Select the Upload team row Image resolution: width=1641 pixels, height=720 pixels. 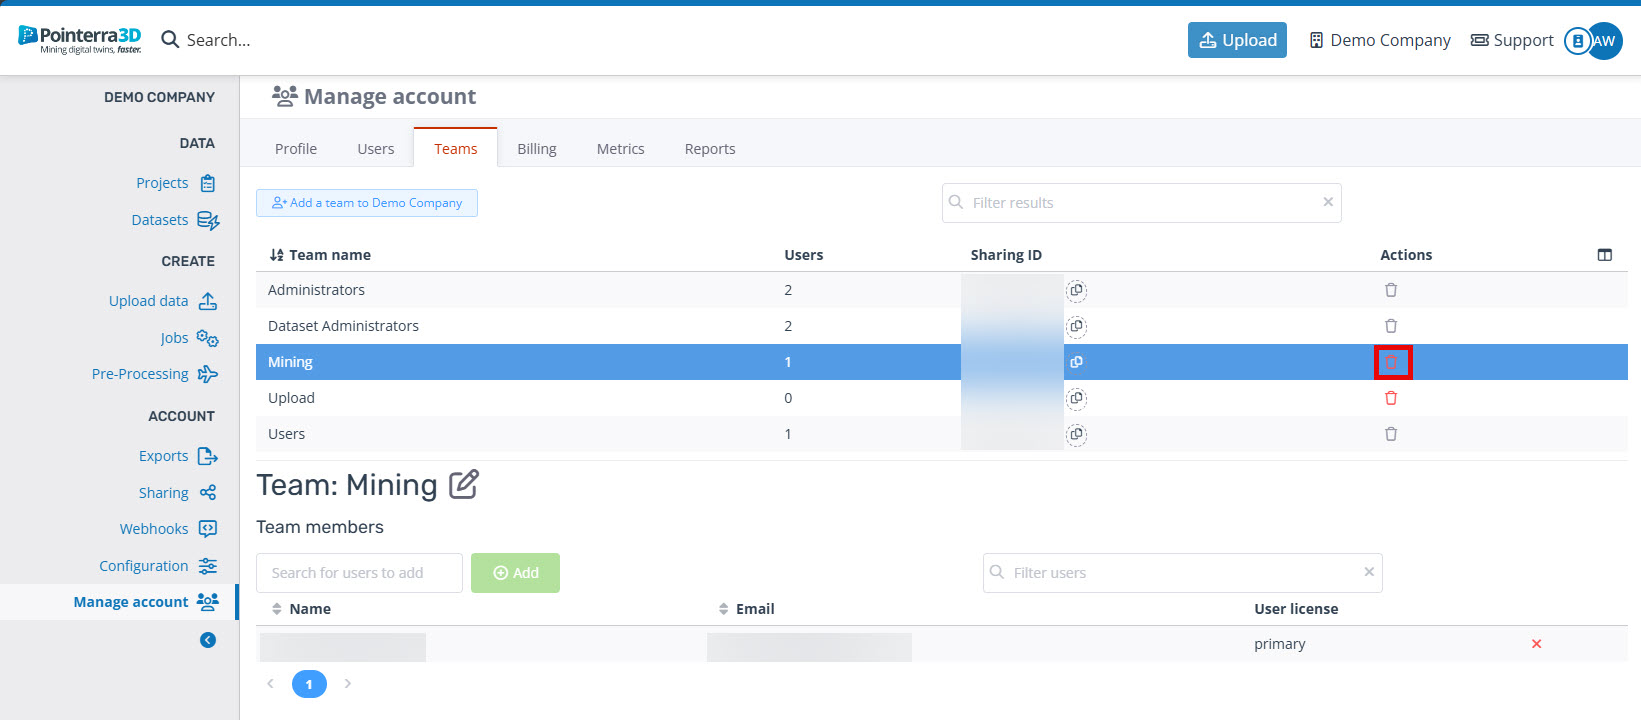tap(942, 398)
